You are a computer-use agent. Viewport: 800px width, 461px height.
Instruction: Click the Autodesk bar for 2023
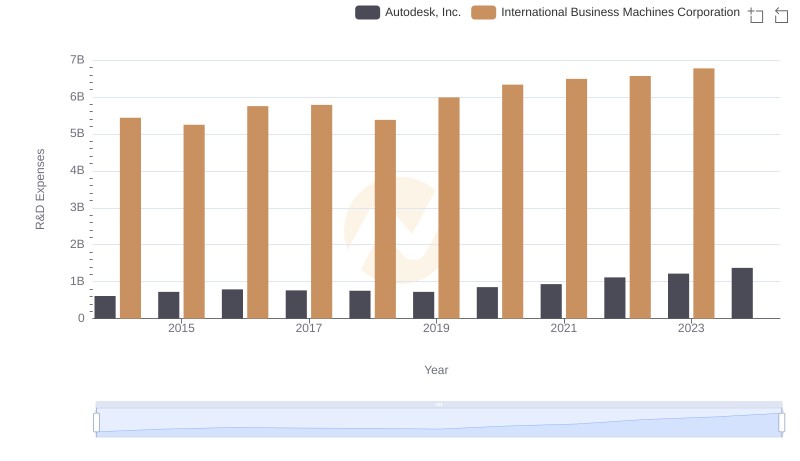[x=678, y=296]
